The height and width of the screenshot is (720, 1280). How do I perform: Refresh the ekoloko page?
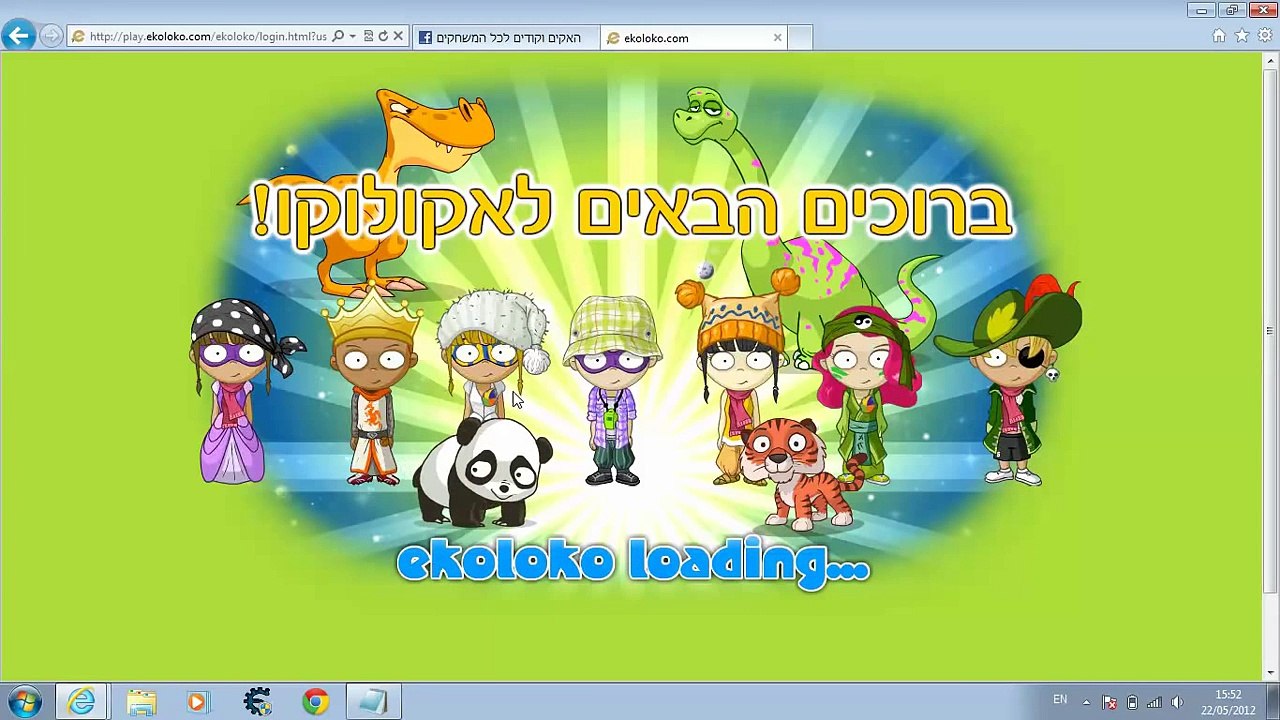383,37
